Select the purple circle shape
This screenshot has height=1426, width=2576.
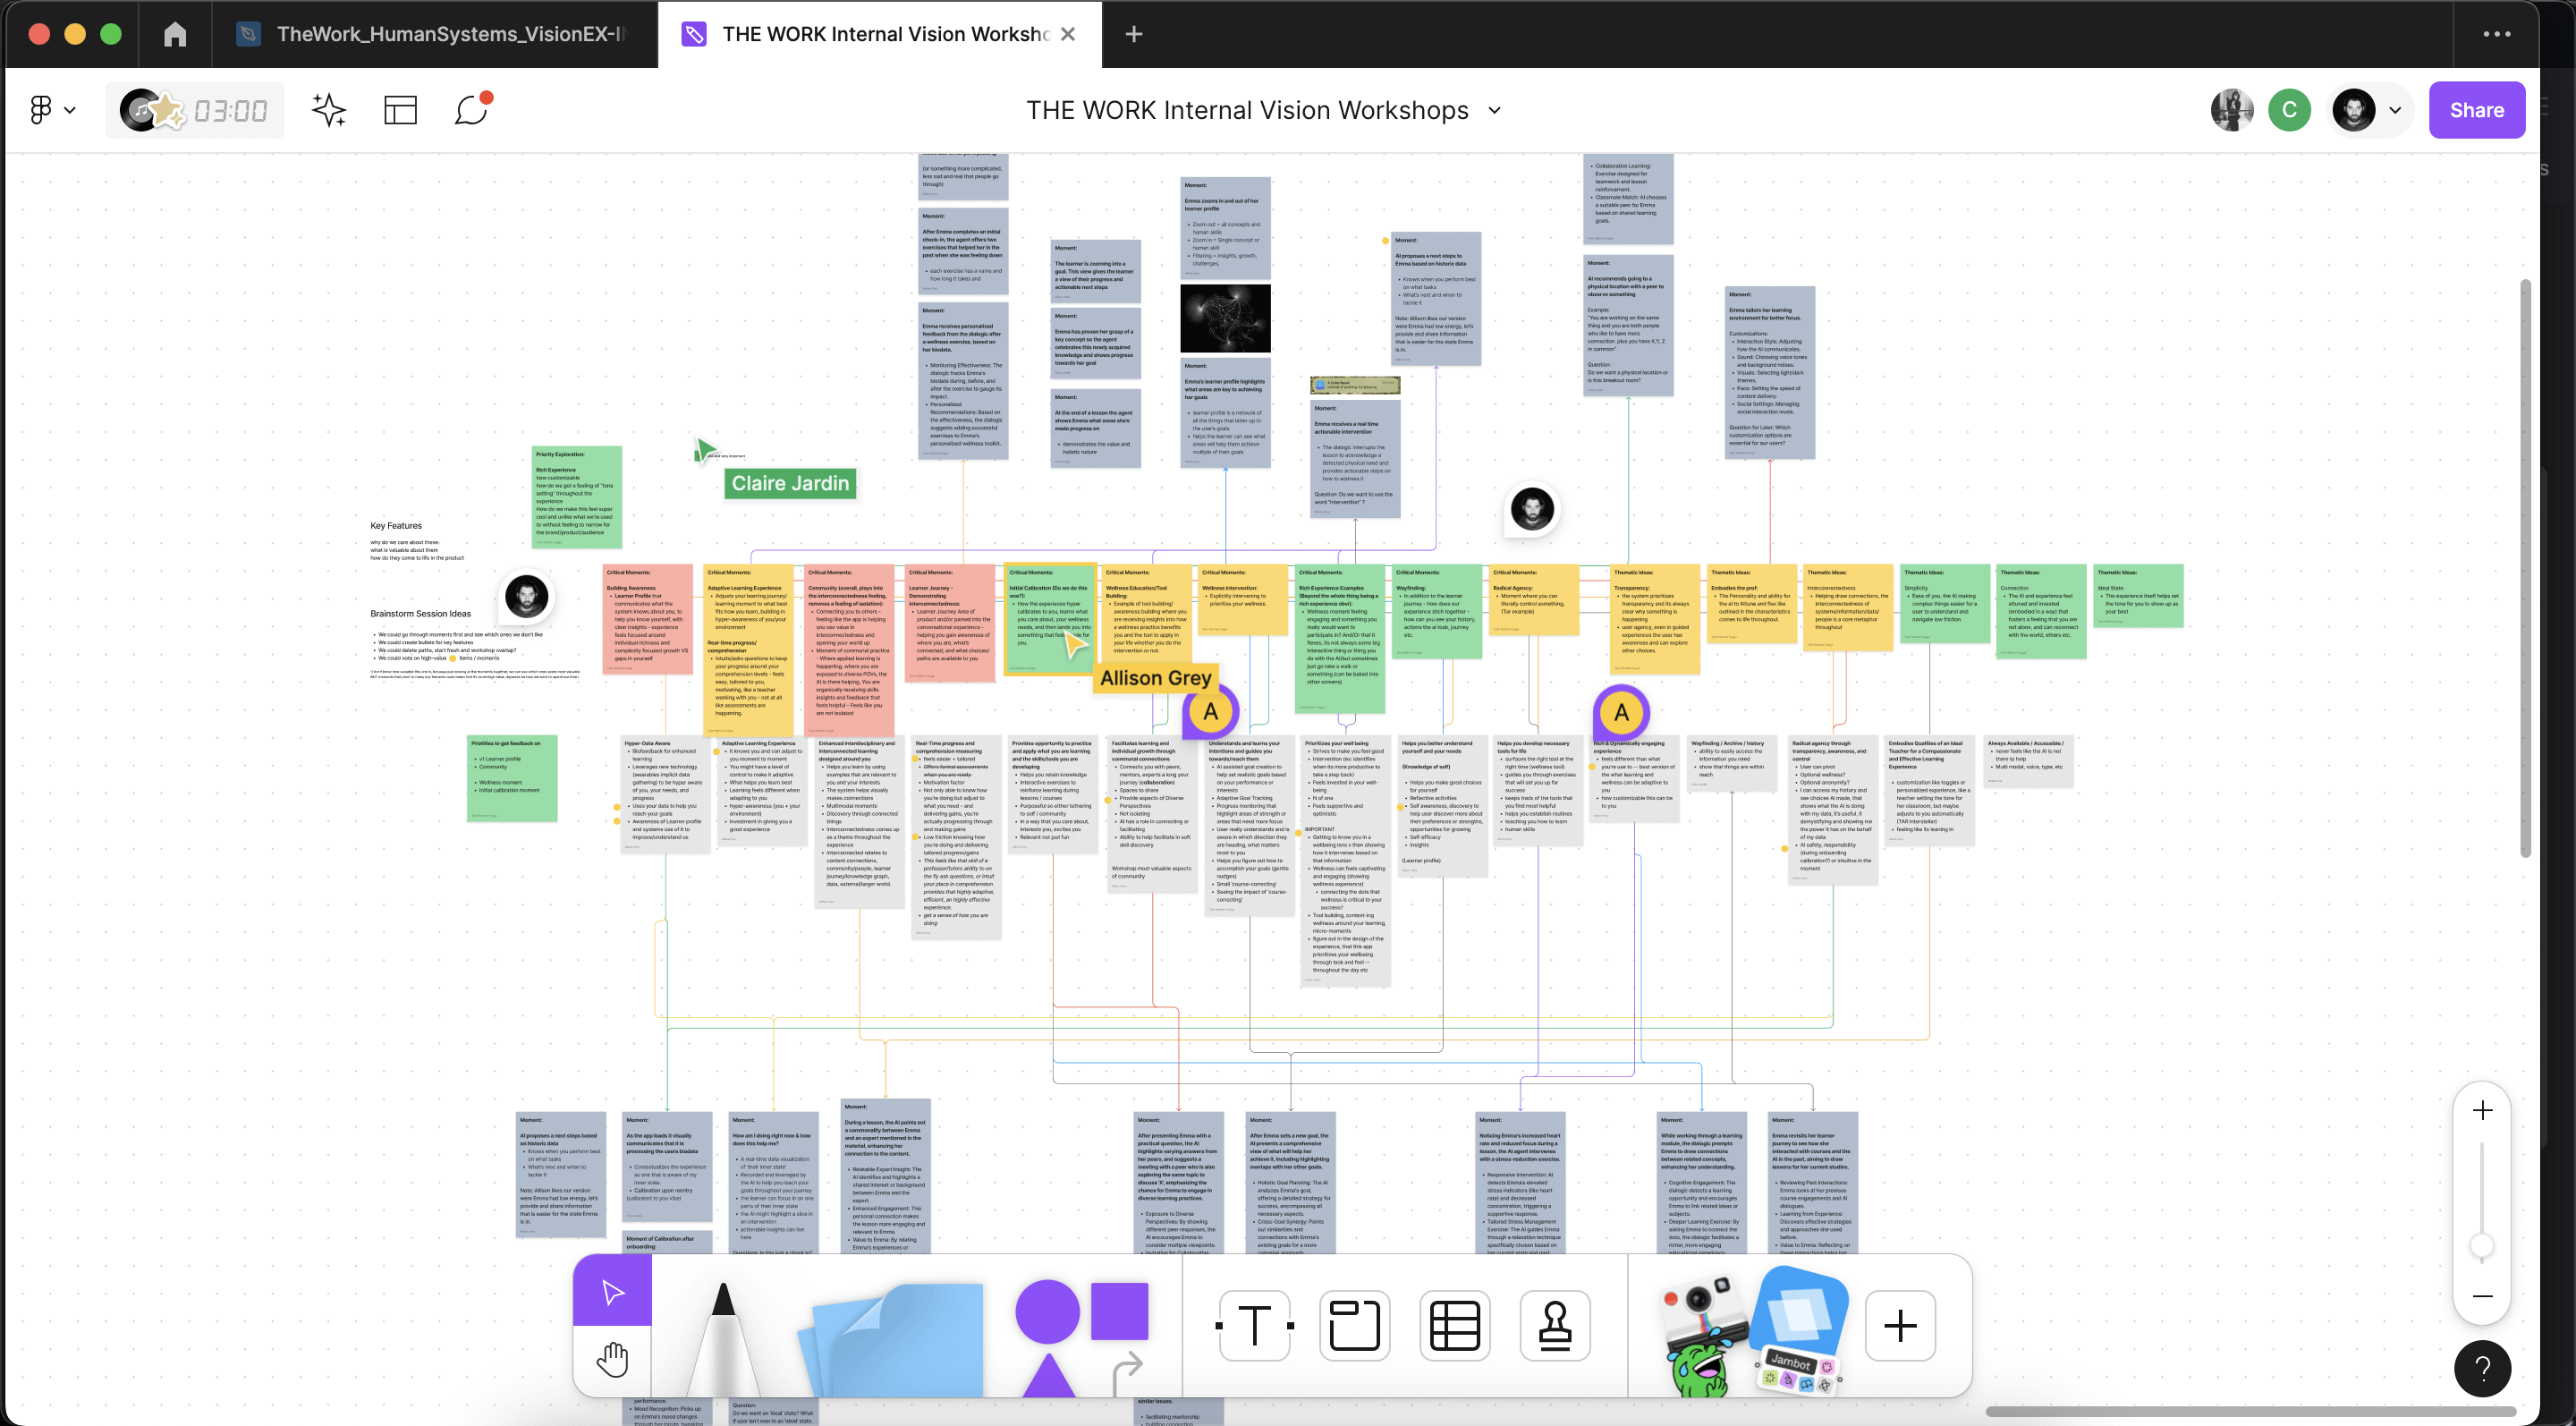coord(1046,1311)
